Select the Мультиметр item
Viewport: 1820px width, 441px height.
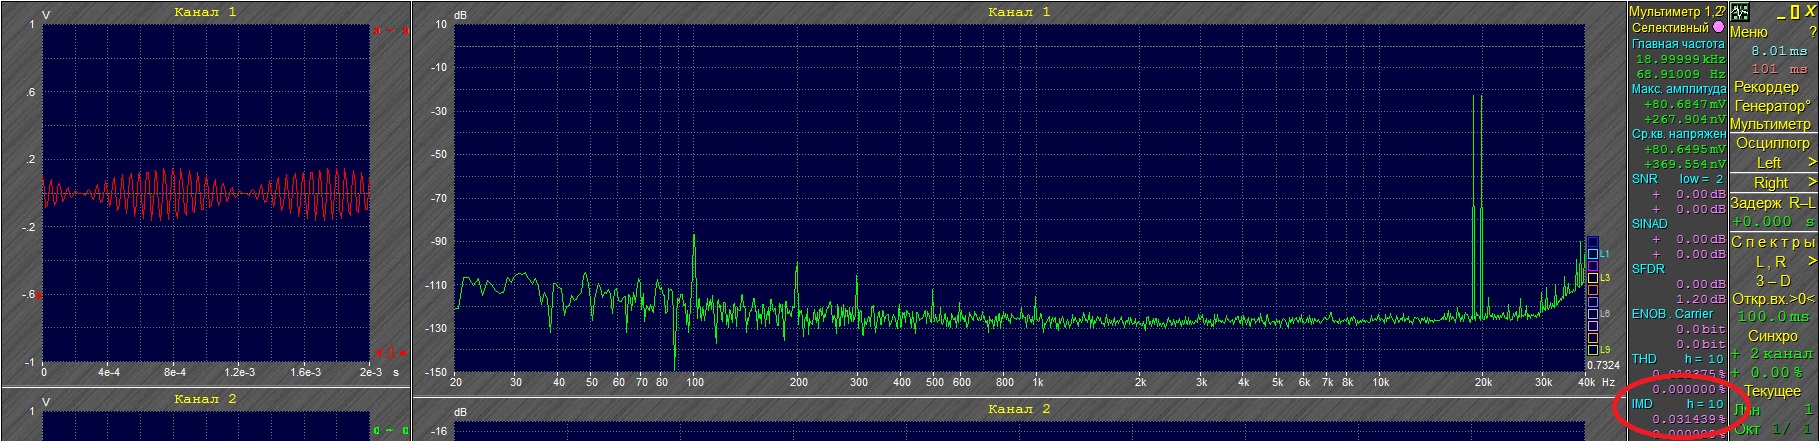(1773, 125)
